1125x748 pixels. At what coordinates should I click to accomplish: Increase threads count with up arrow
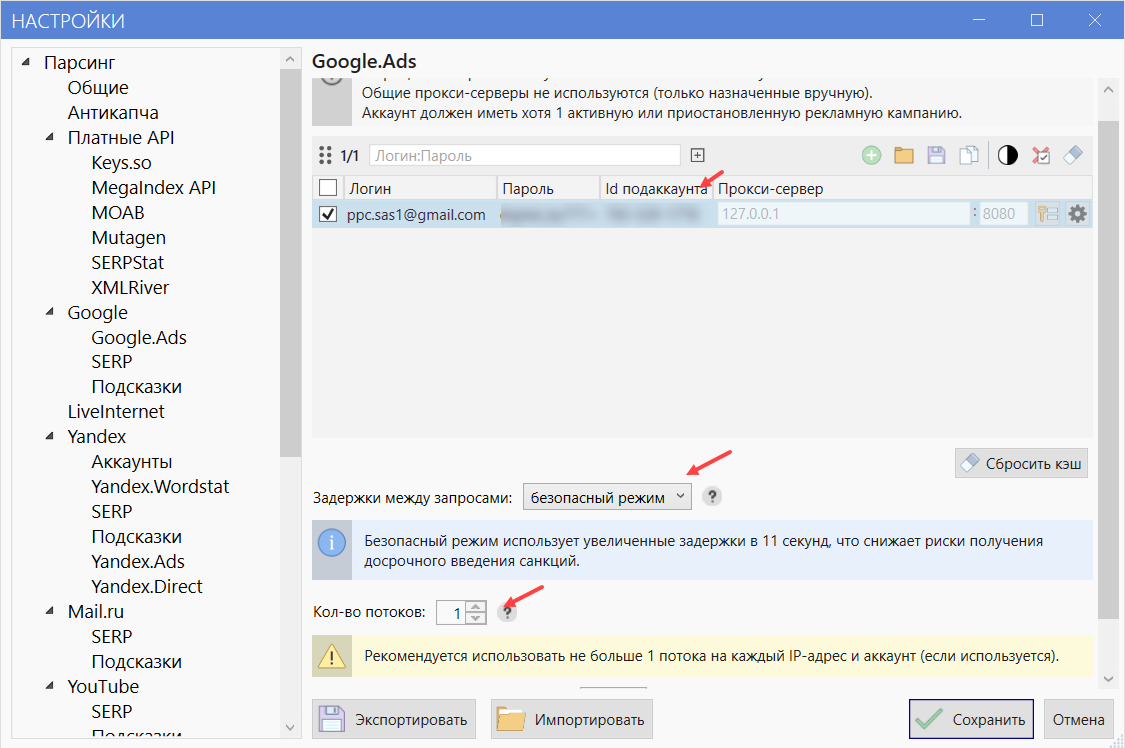(x=476, y=607)
